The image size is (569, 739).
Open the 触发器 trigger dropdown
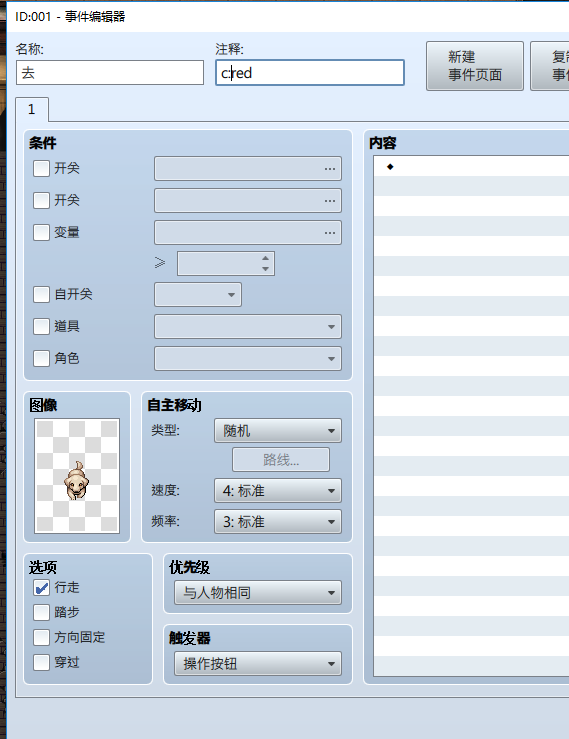point(258,664)
